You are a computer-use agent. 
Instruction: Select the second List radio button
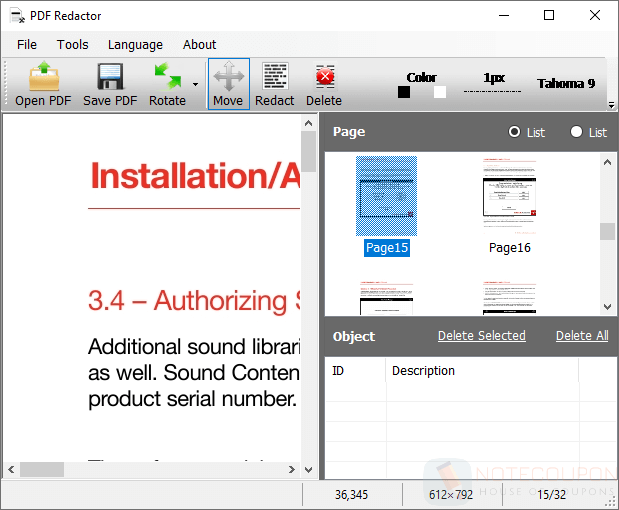(576, 131)
